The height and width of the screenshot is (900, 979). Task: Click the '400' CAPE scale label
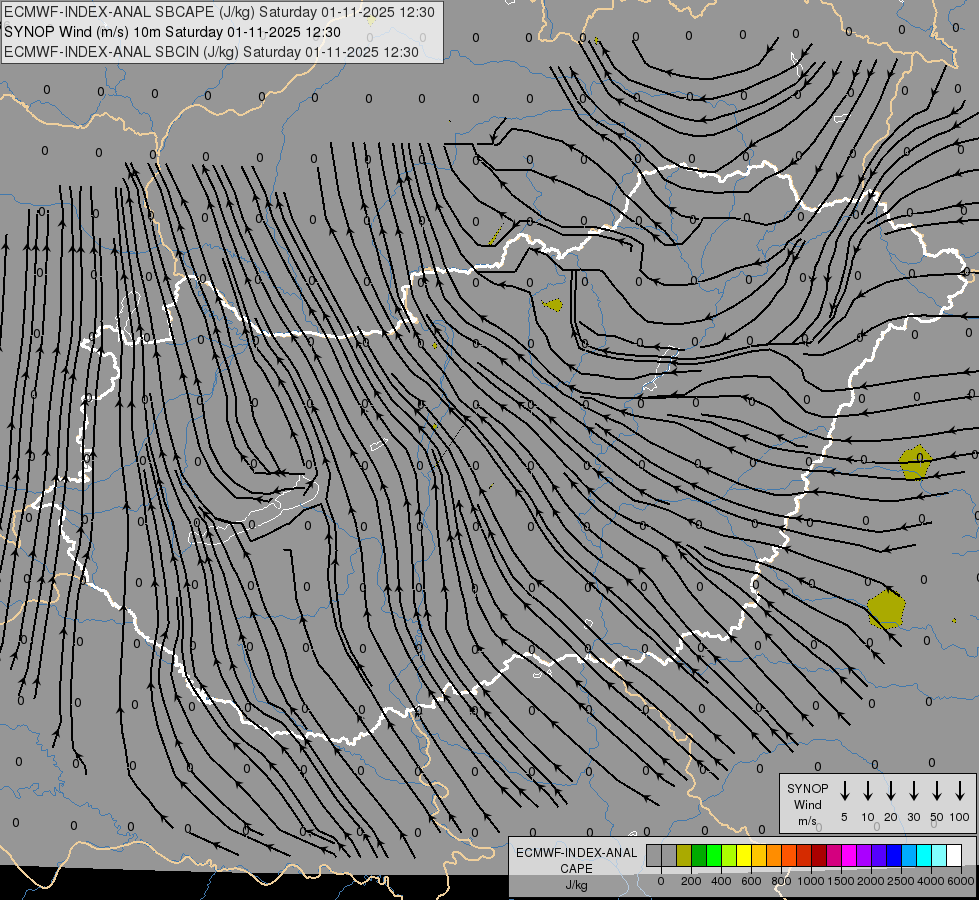click(721, 881)
